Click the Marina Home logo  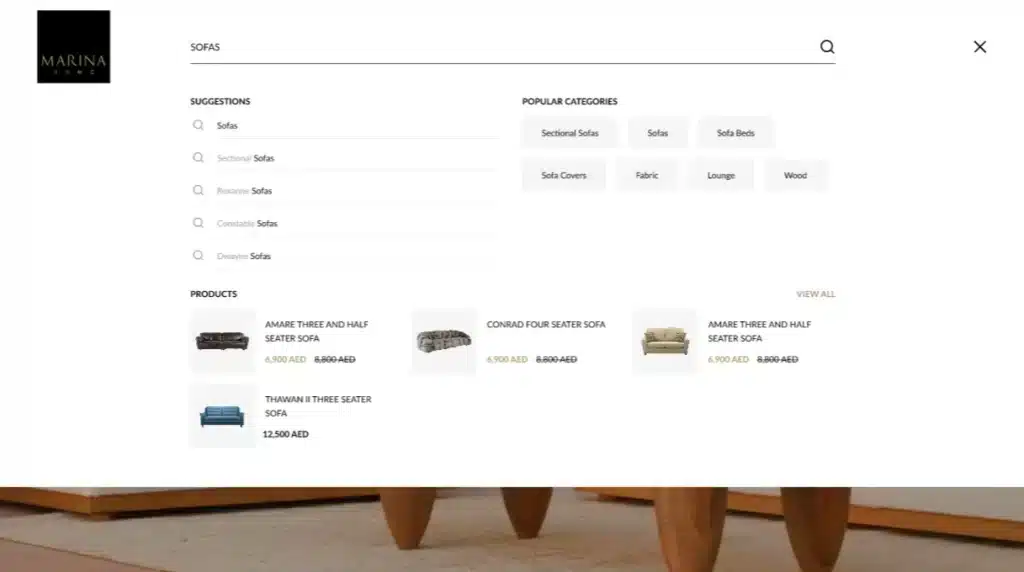click(x=73, y=47)
